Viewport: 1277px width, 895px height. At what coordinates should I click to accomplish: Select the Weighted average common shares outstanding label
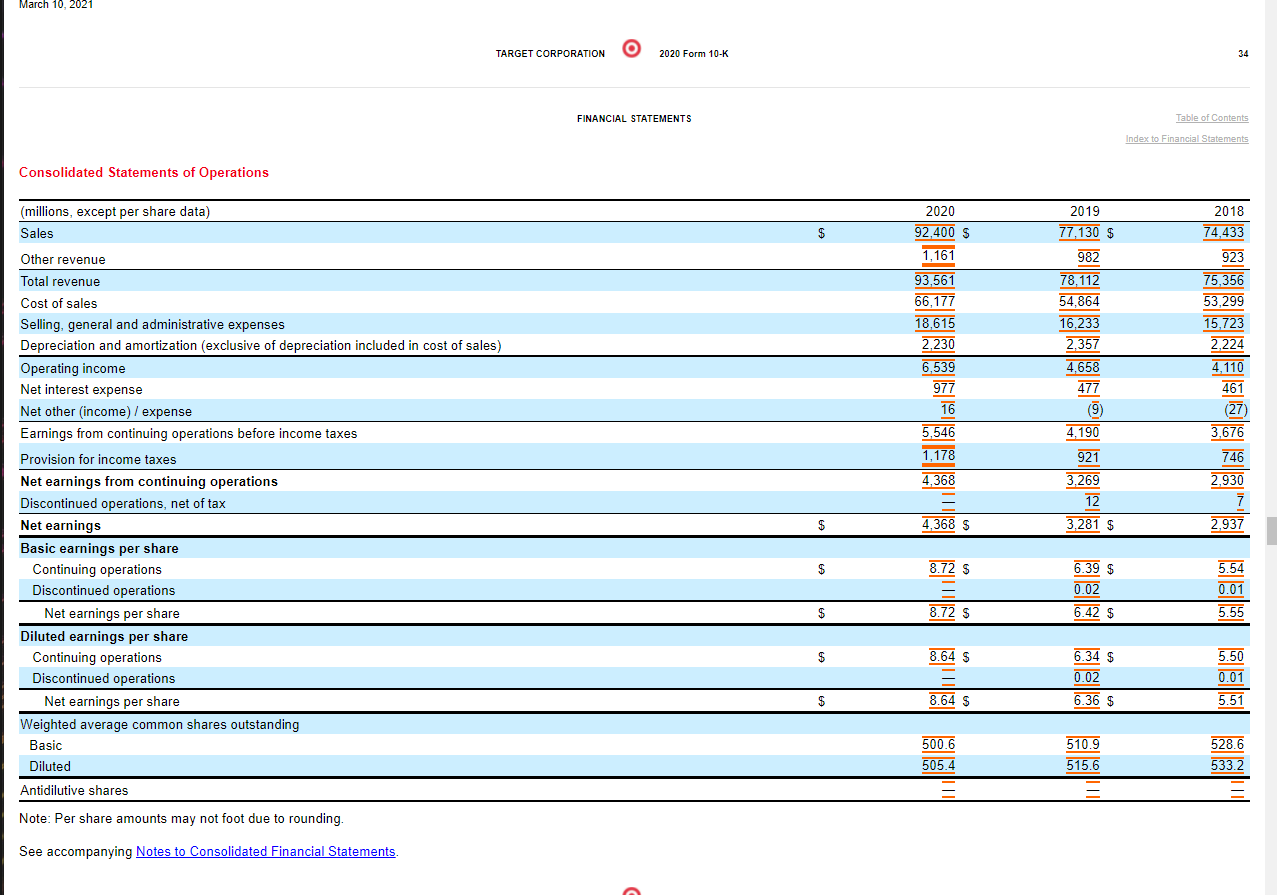pyautogui.click(x=160, y=724)
